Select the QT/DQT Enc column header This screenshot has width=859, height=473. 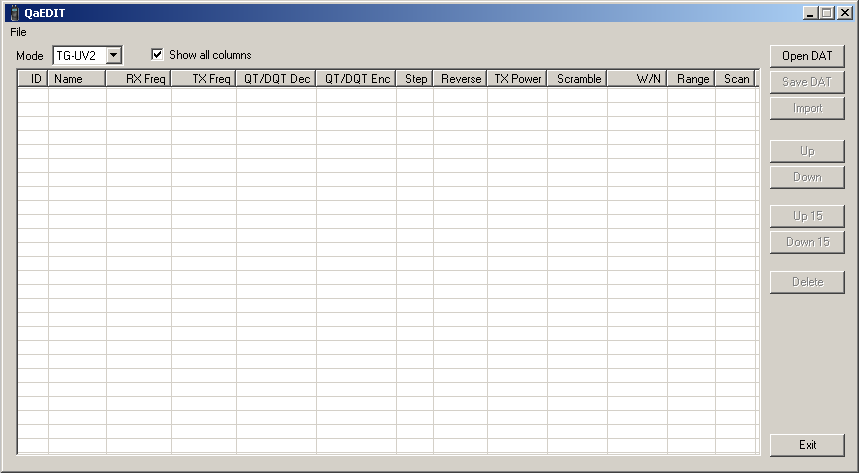pyautogui.click(x=356, y=78)
